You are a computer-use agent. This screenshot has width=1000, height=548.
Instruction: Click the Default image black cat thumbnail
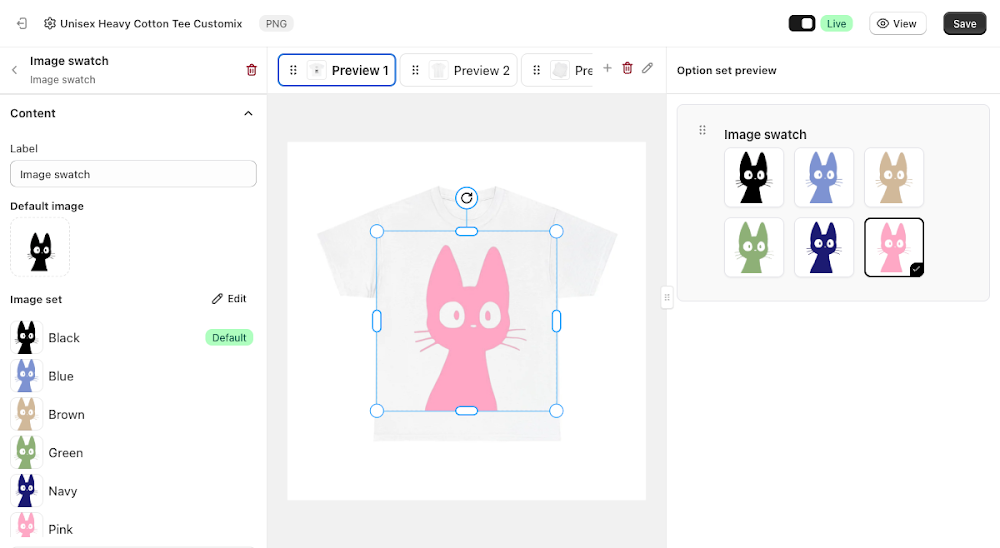coord(40,247)
